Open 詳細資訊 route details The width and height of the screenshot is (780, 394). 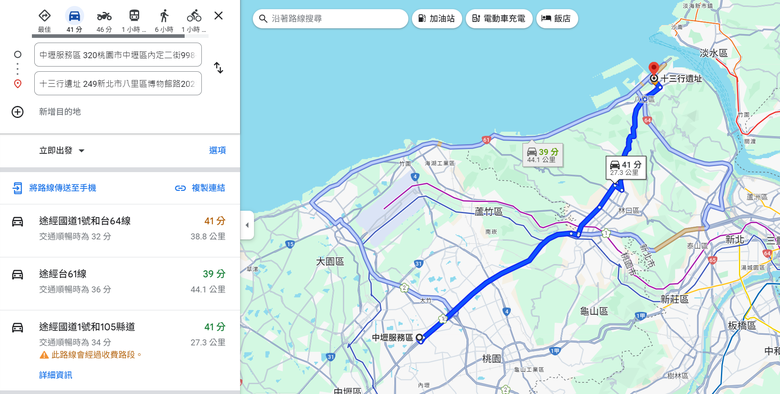(x=56, y=375)
